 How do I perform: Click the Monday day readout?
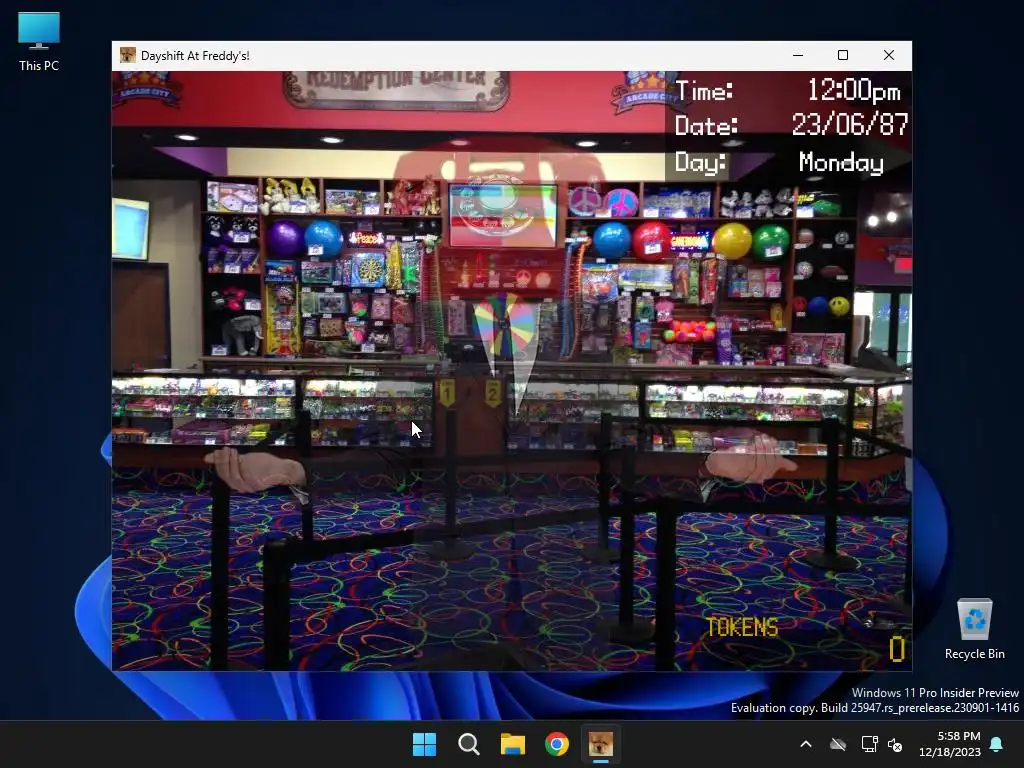point(841,162)
